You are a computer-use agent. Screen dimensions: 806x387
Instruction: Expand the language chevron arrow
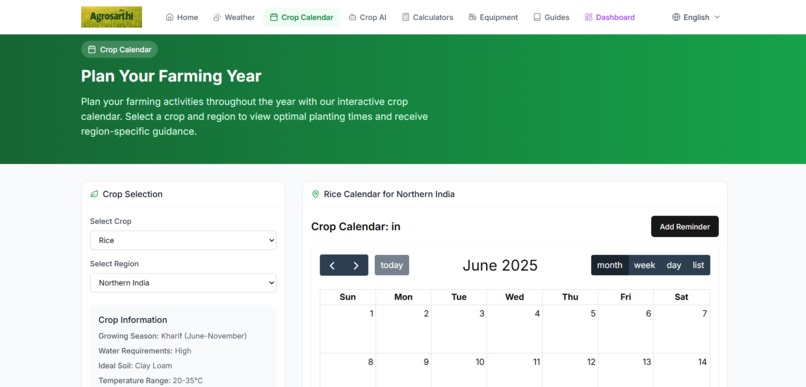(x=717, y=17)
